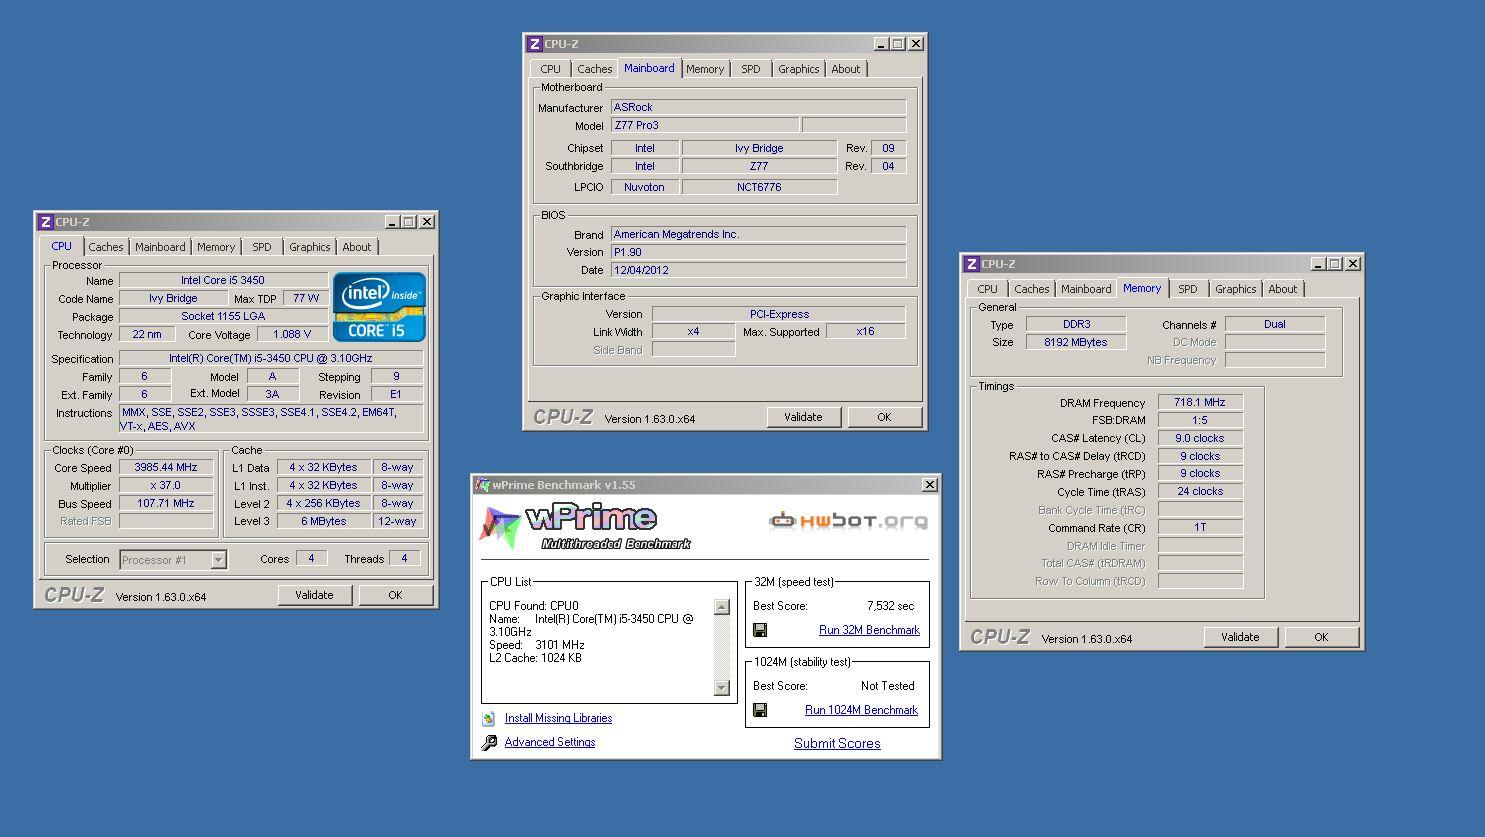The image size is (1485, 837).
Task: Click the Memory Size 8192 MBytes field
Action: coord(1076,342)
